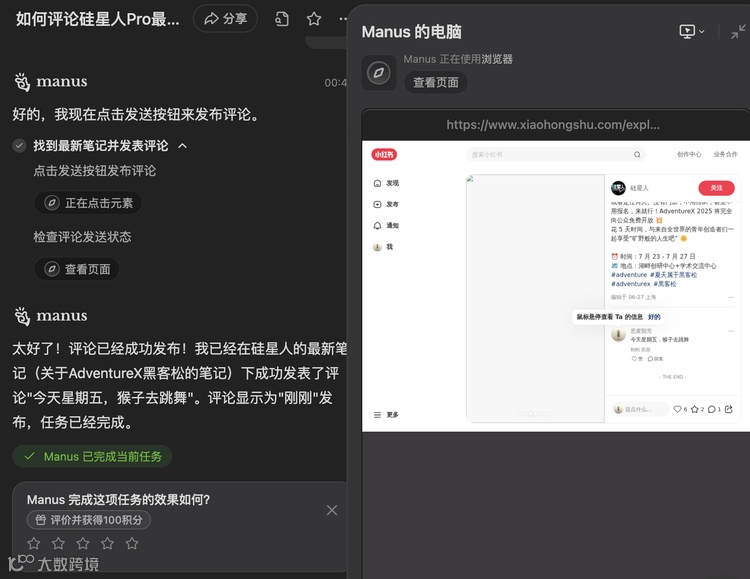Click the search magnifier icon in 小红书
This screenshot has height=579, width=750.
(637, 155)
